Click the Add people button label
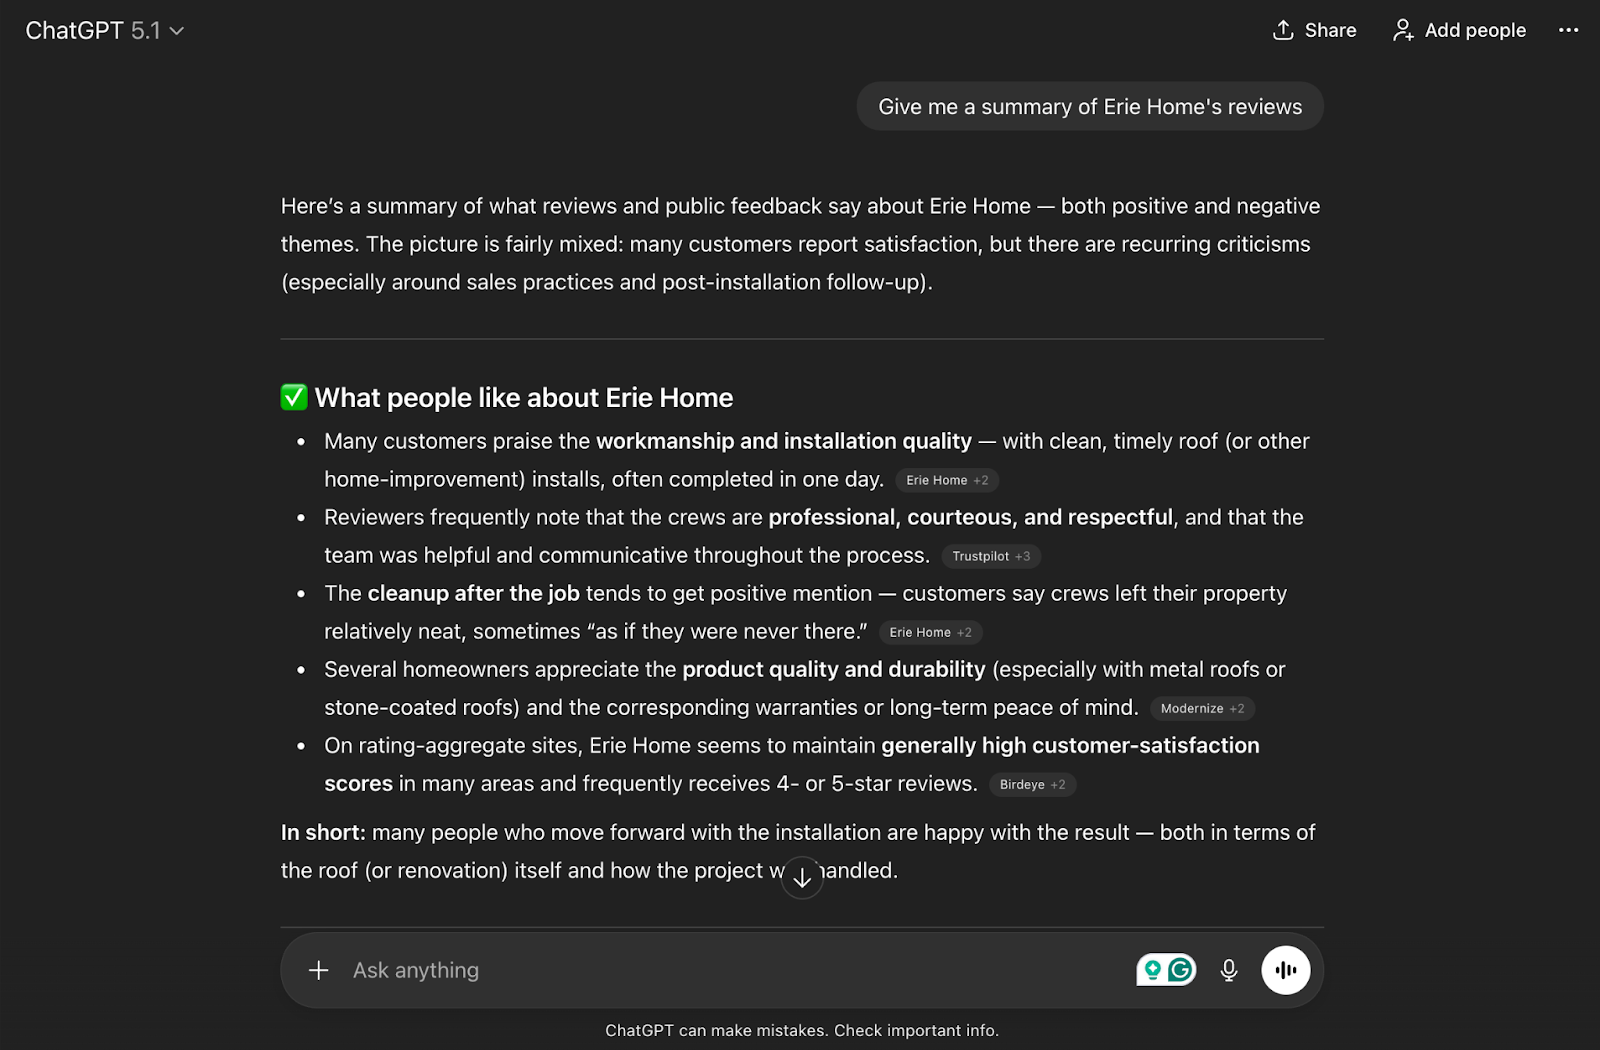The height and width of the screenshot is (1050, 1600). (1475, 30)
